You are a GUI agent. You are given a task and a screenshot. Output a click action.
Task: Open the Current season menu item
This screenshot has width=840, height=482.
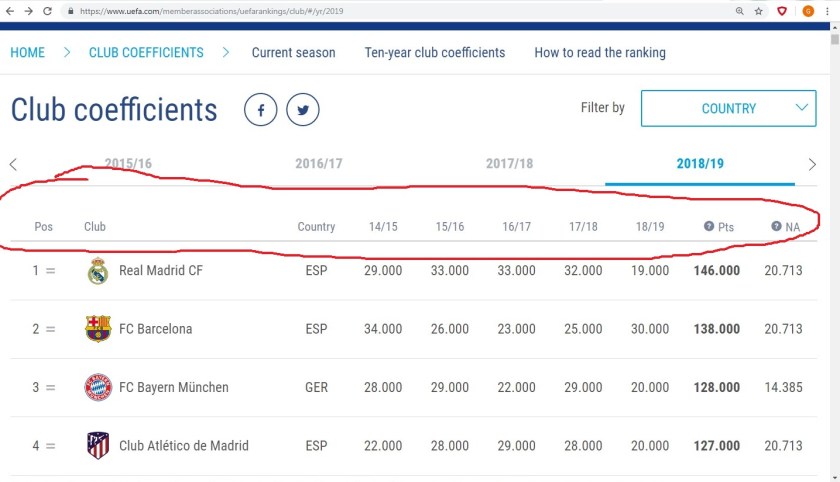(293, 52)
